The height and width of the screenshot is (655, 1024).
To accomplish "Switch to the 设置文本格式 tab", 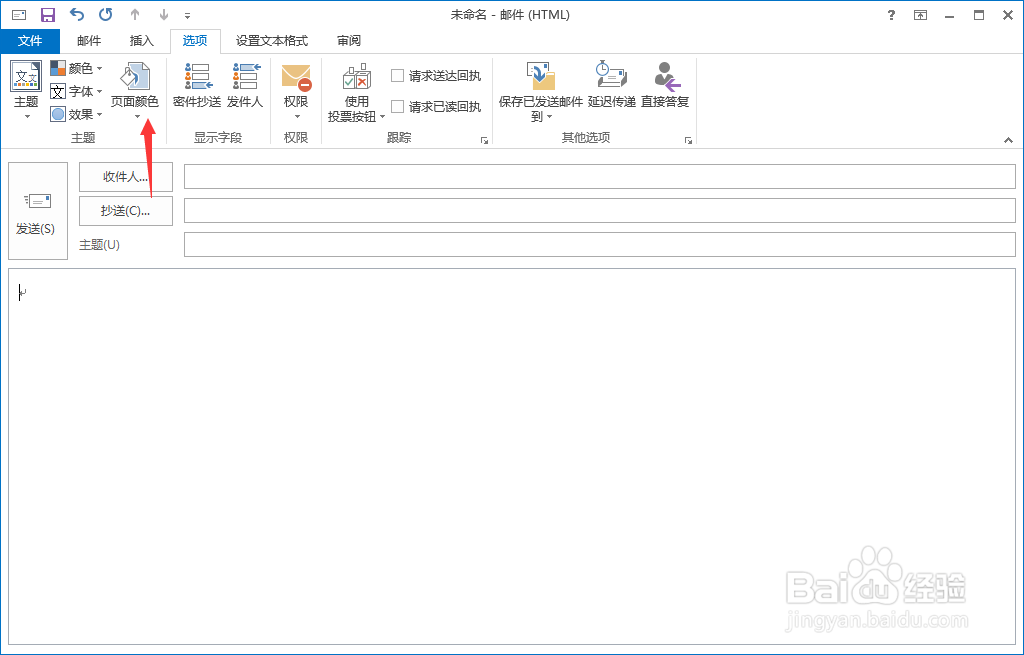I will [272, 41].
